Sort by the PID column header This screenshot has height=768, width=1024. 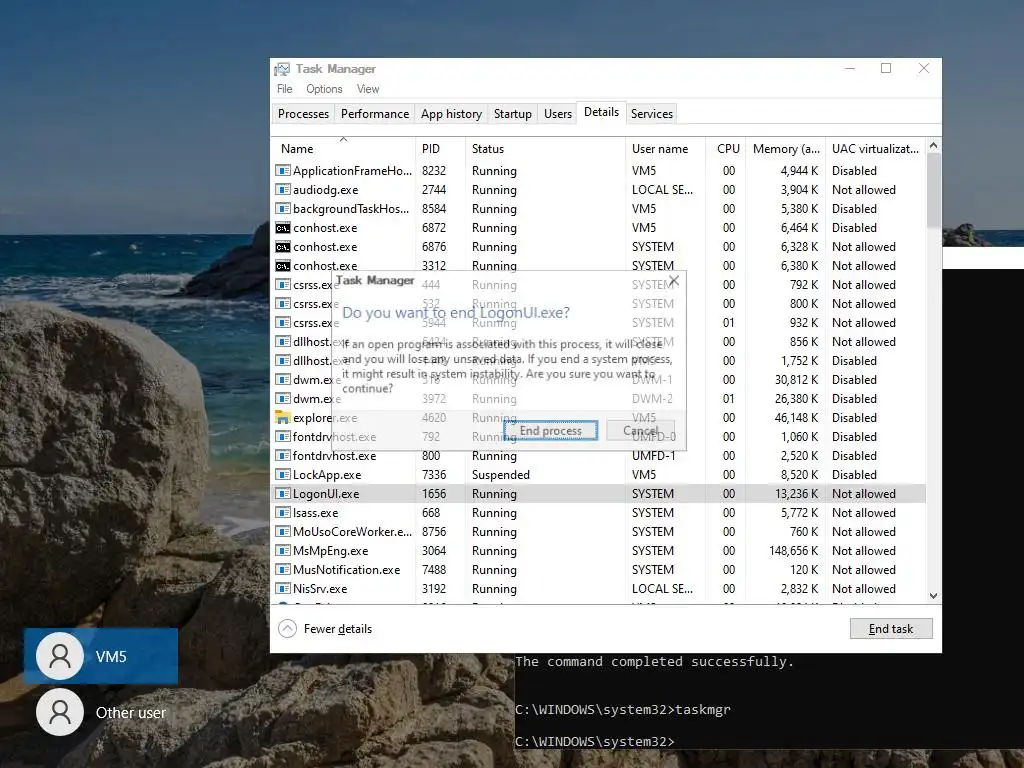click(x=440, y=148)
